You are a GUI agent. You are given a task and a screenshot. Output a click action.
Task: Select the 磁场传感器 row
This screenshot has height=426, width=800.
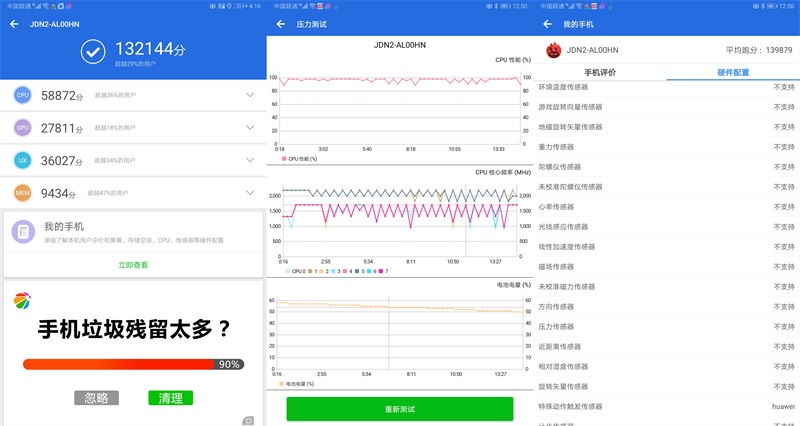click(667, 266)
